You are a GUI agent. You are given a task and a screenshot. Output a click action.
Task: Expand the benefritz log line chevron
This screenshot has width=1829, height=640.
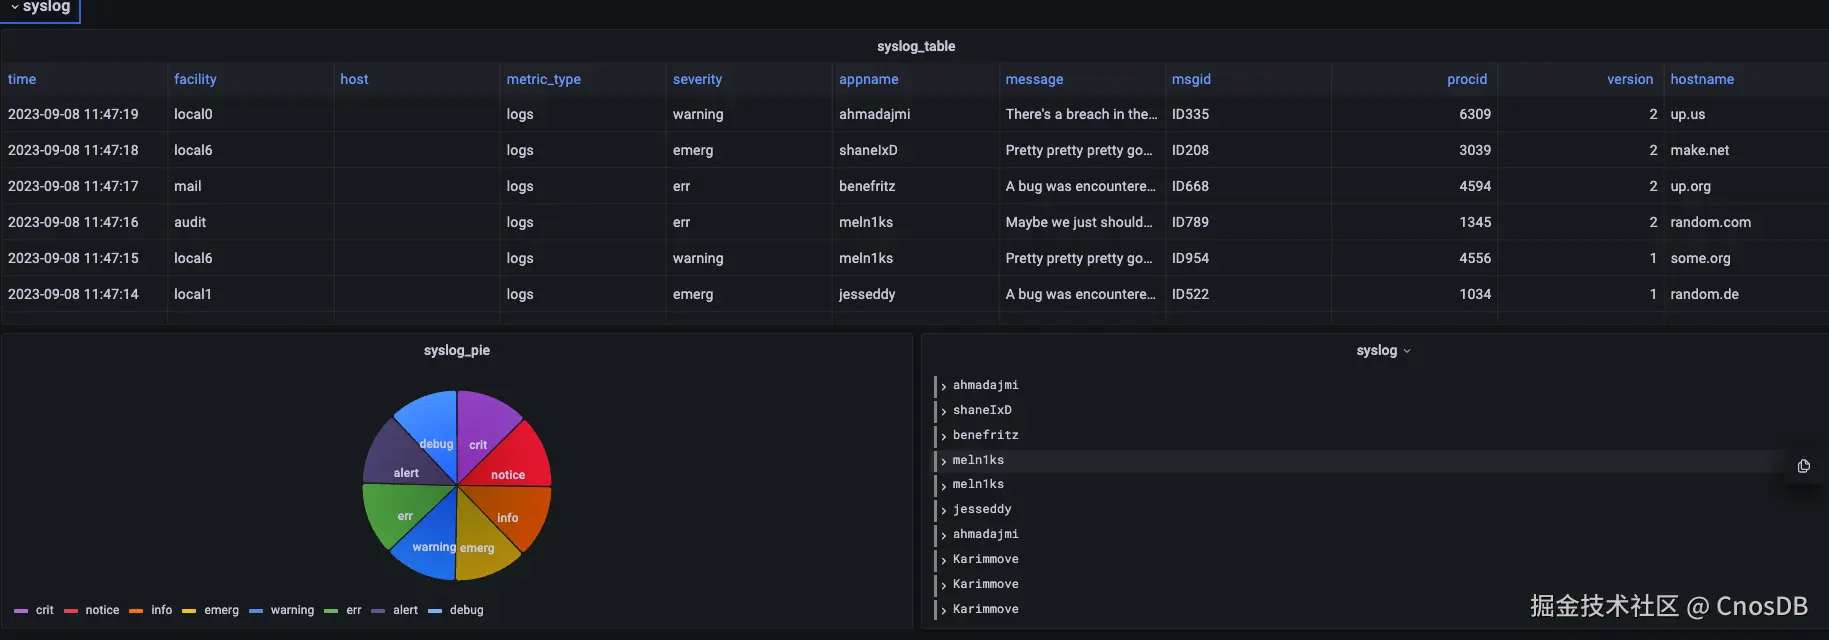tap(943, 436)
